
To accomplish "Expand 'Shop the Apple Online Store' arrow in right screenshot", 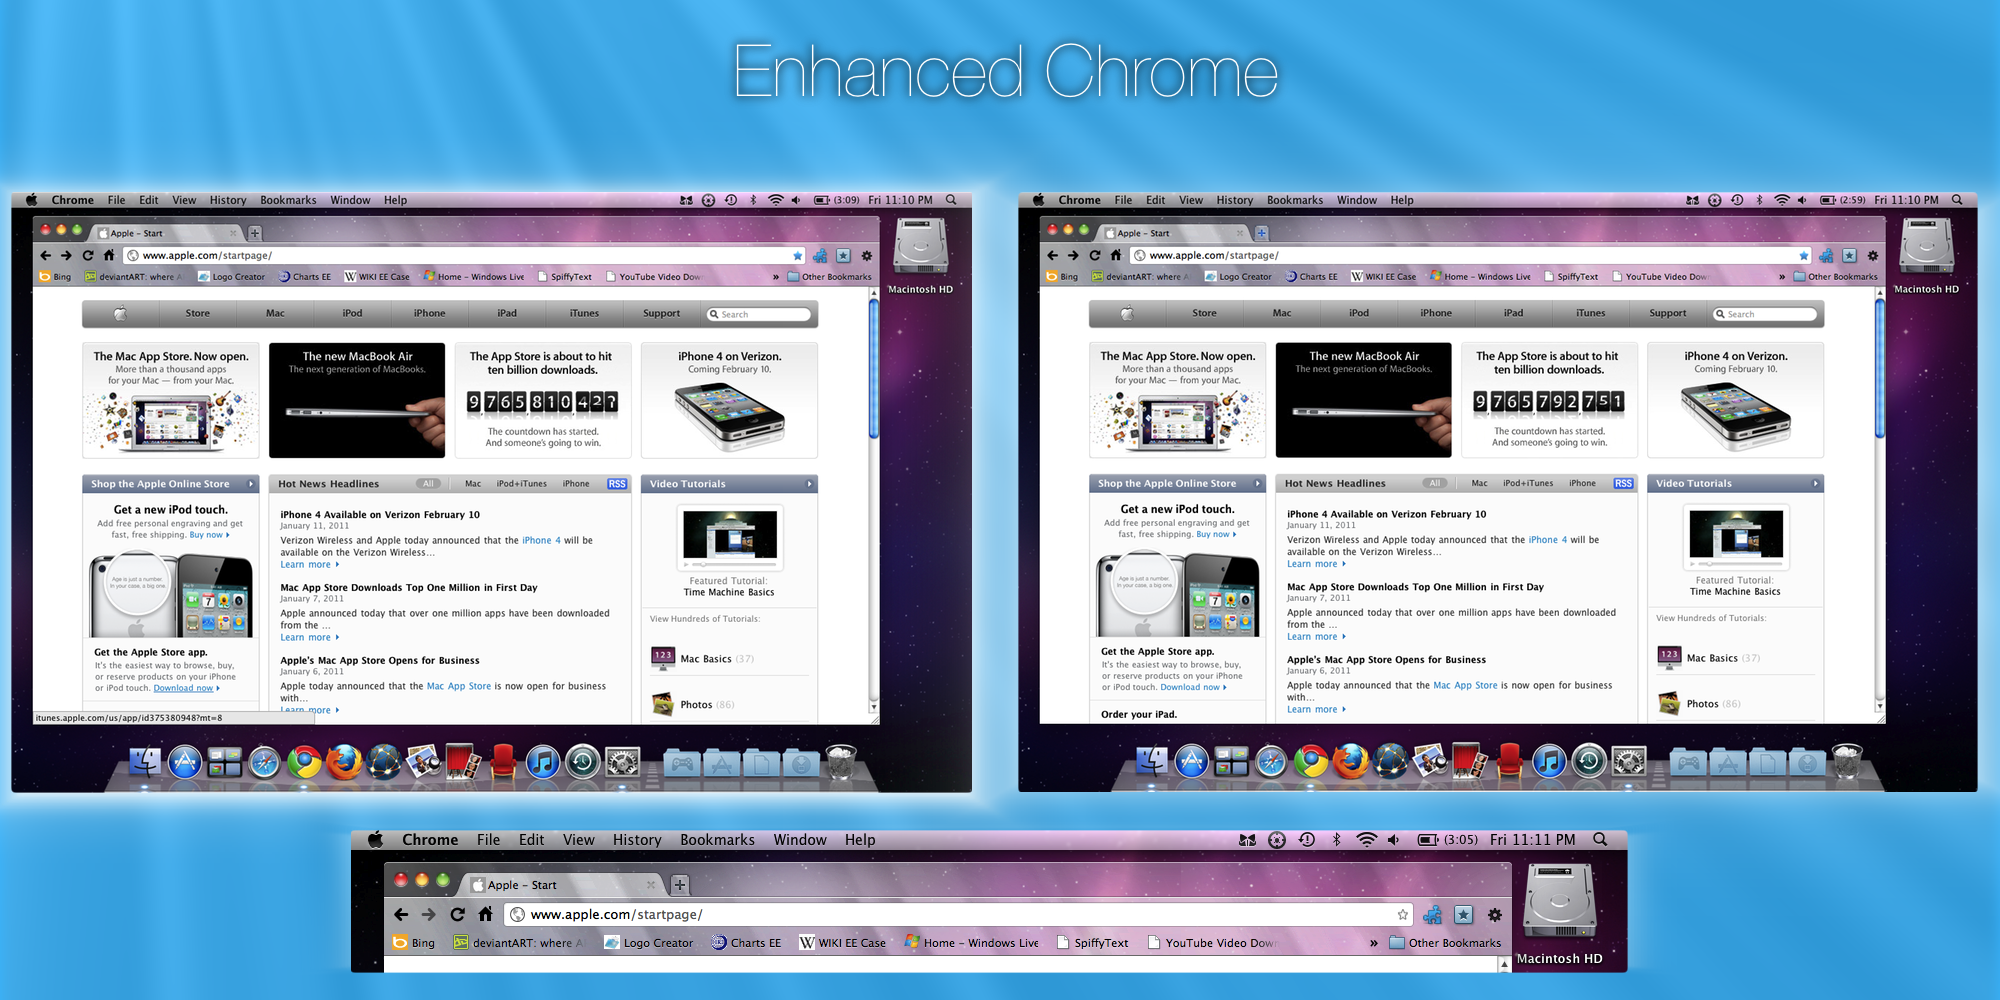I will click(x=1258, y=484).
